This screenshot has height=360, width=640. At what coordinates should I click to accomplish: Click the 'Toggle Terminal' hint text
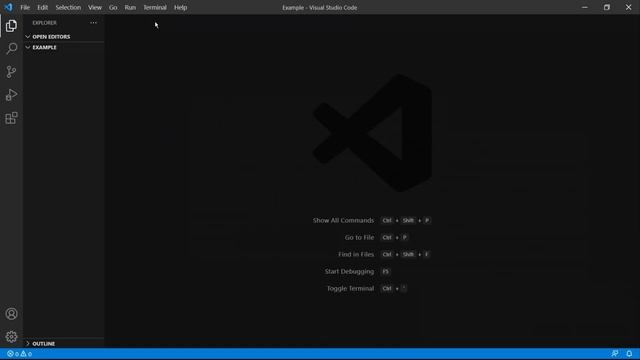(x=350, y=289)
